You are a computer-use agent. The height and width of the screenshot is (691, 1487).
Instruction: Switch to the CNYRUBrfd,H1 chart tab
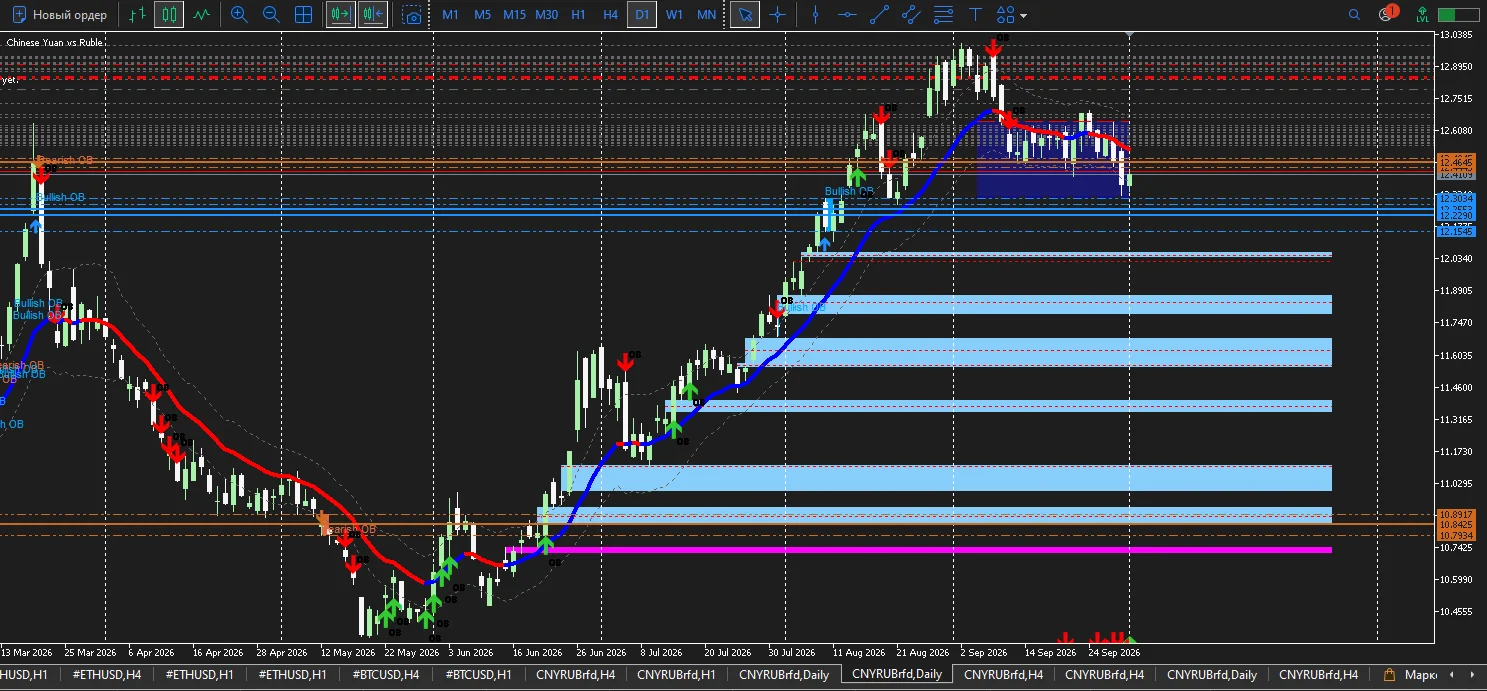click(x=676, y=674)
